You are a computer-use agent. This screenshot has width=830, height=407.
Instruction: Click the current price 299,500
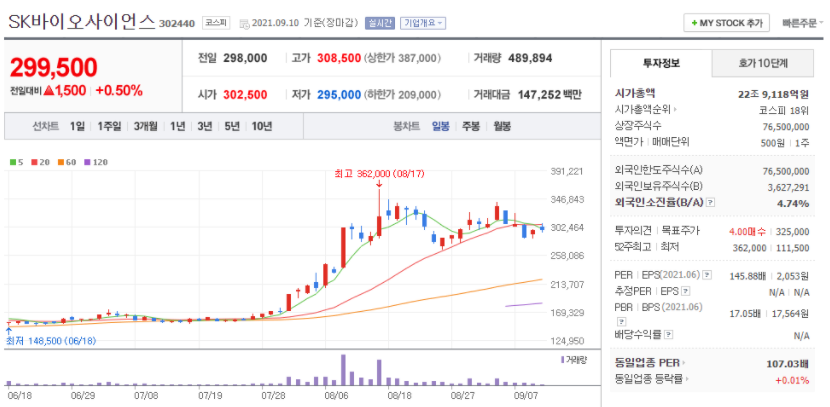coord(53,67)
